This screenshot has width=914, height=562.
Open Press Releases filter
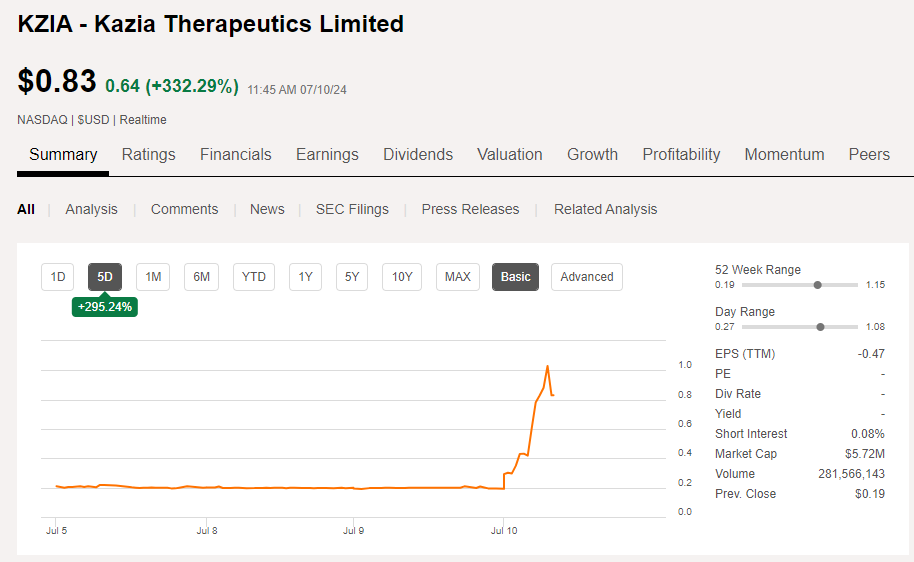(x=470, y=209)
